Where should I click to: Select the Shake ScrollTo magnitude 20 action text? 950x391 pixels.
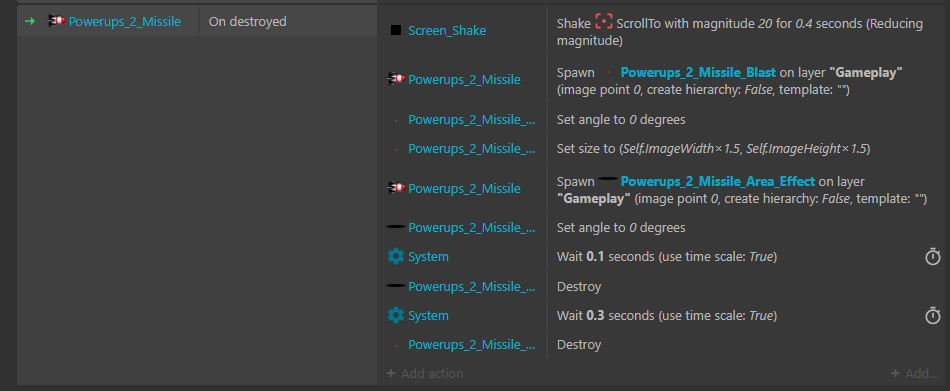tap(740, 33)
